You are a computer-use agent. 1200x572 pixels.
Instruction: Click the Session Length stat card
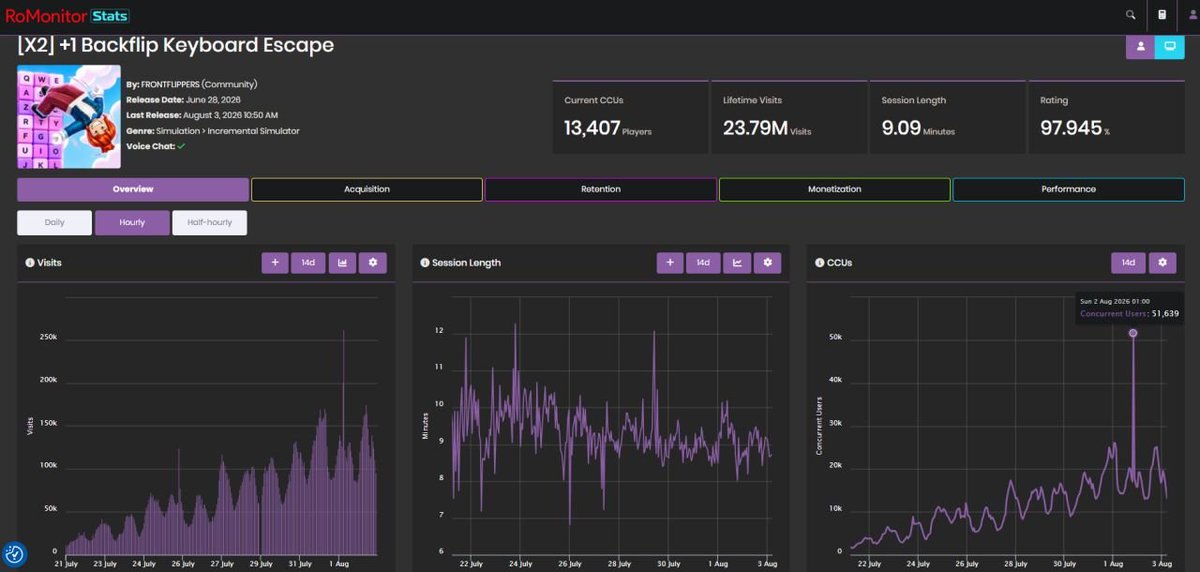pyautogui.click(x=947, y=116)
